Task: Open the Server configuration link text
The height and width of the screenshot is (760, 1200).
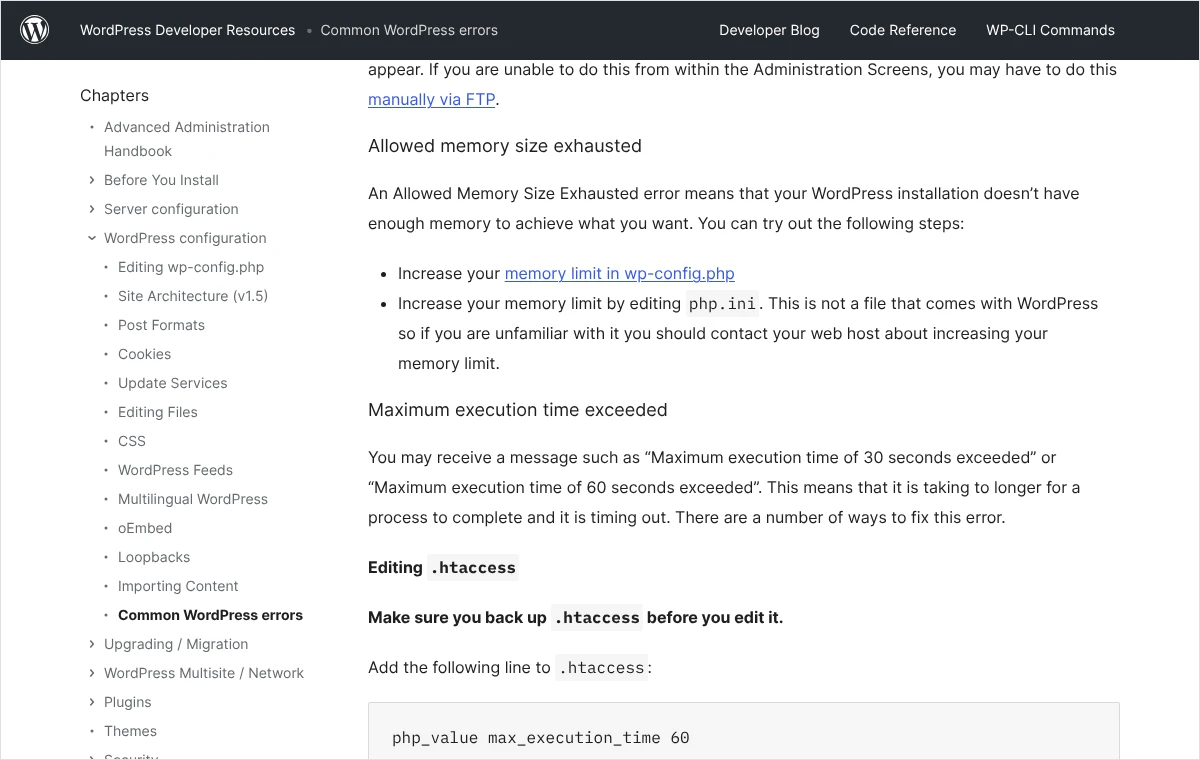Action: (171, 209)
